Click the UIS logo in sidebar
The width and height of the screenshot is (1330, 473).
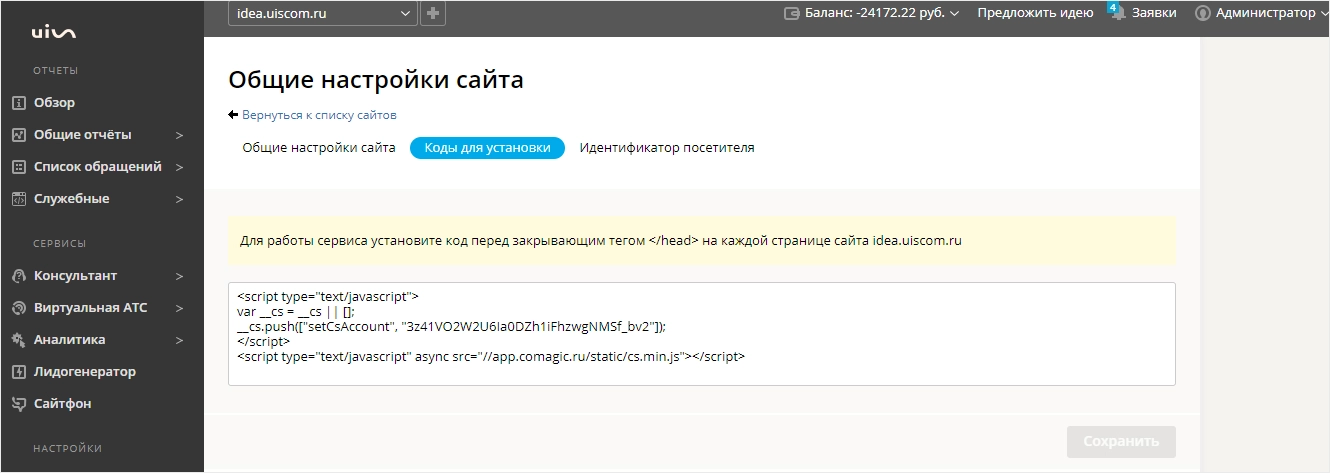tap(54, 33)
